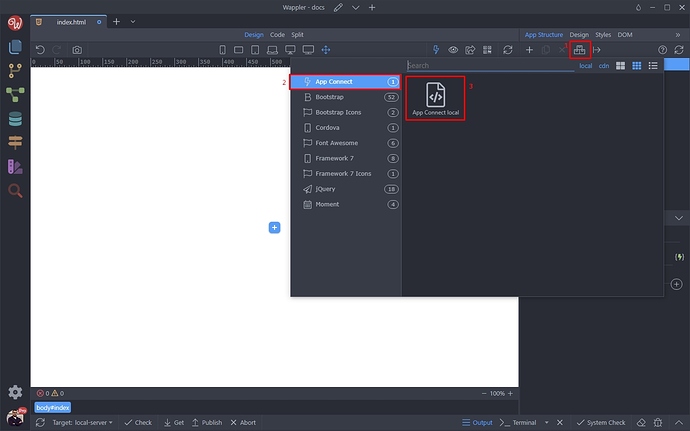Open the Search magnifier in sidebar
The height and width of the screenshot is (431, 690).
coord(15,191)
